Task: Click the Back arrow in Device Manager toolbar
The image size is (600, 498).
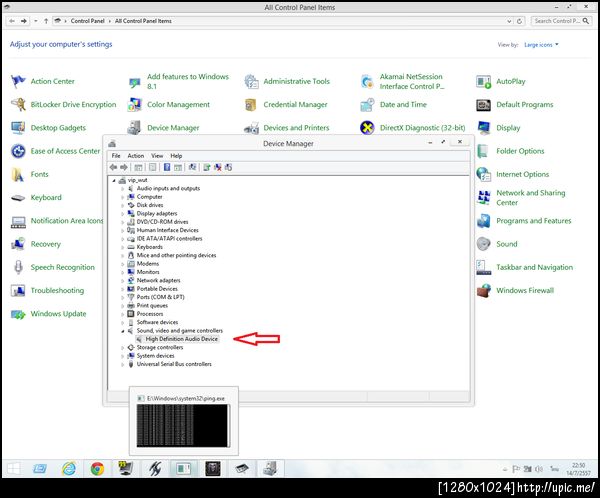Action: point(113,167)
